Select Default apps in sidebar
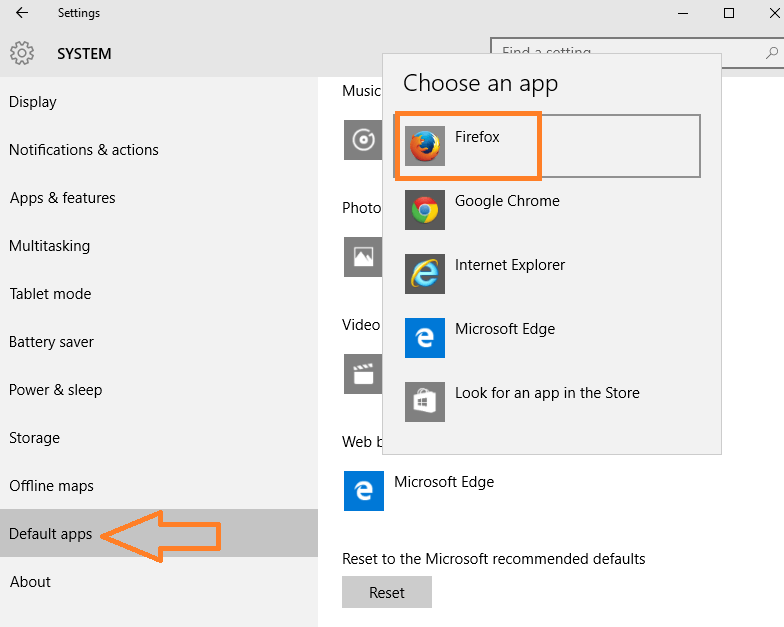The image size is (784, 627). [159, 533]
